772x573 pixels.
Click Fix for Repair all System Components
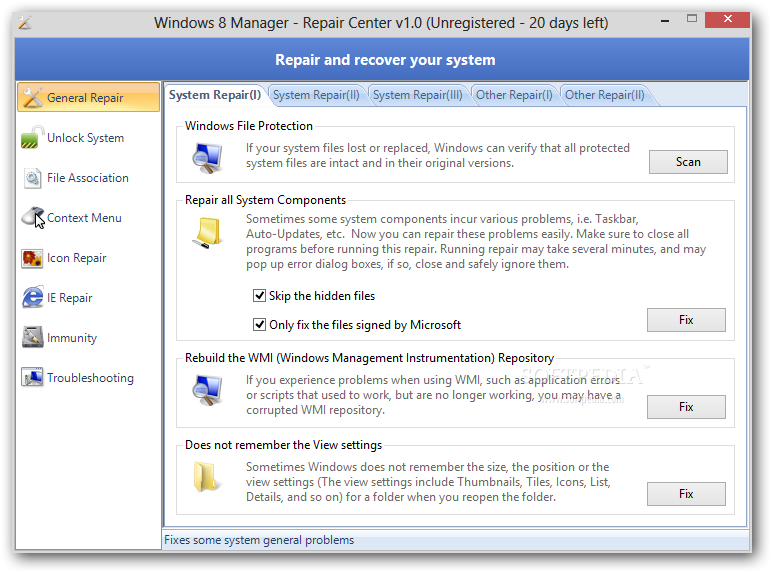(x=686, y=320)
